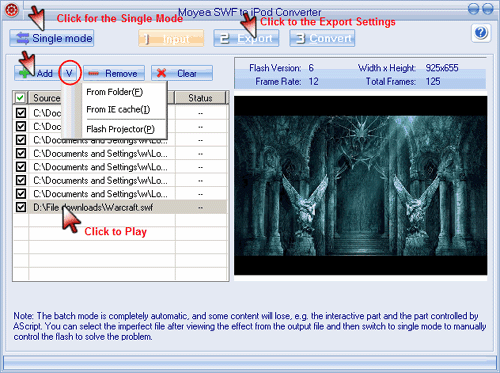
Task: Toggle the select-all checkbox in list header
Action: click(x=20, y=98)
